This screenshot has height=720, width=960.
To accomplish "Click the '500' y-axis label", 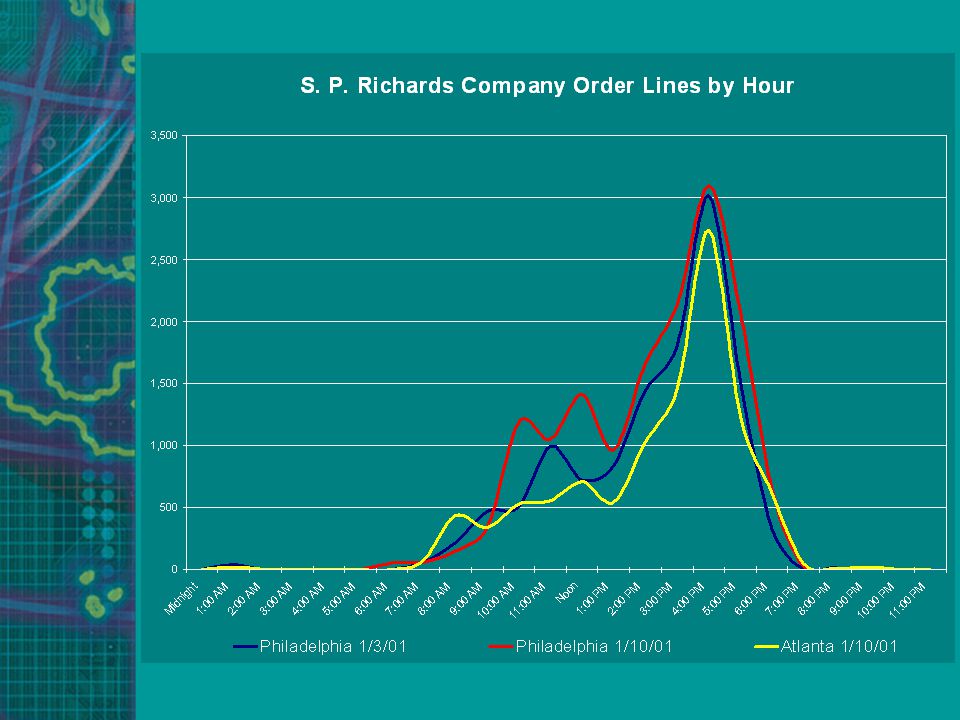I will point(170,508).
